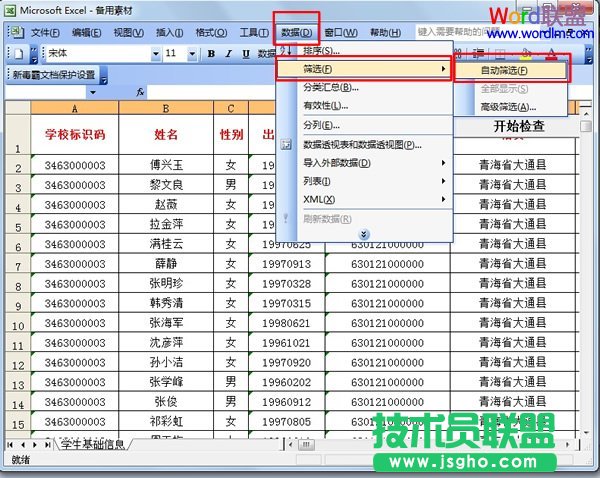Go to first sheet using the tab navigation arrow
The image size is (600, 478).
click(x=11, y=443)
